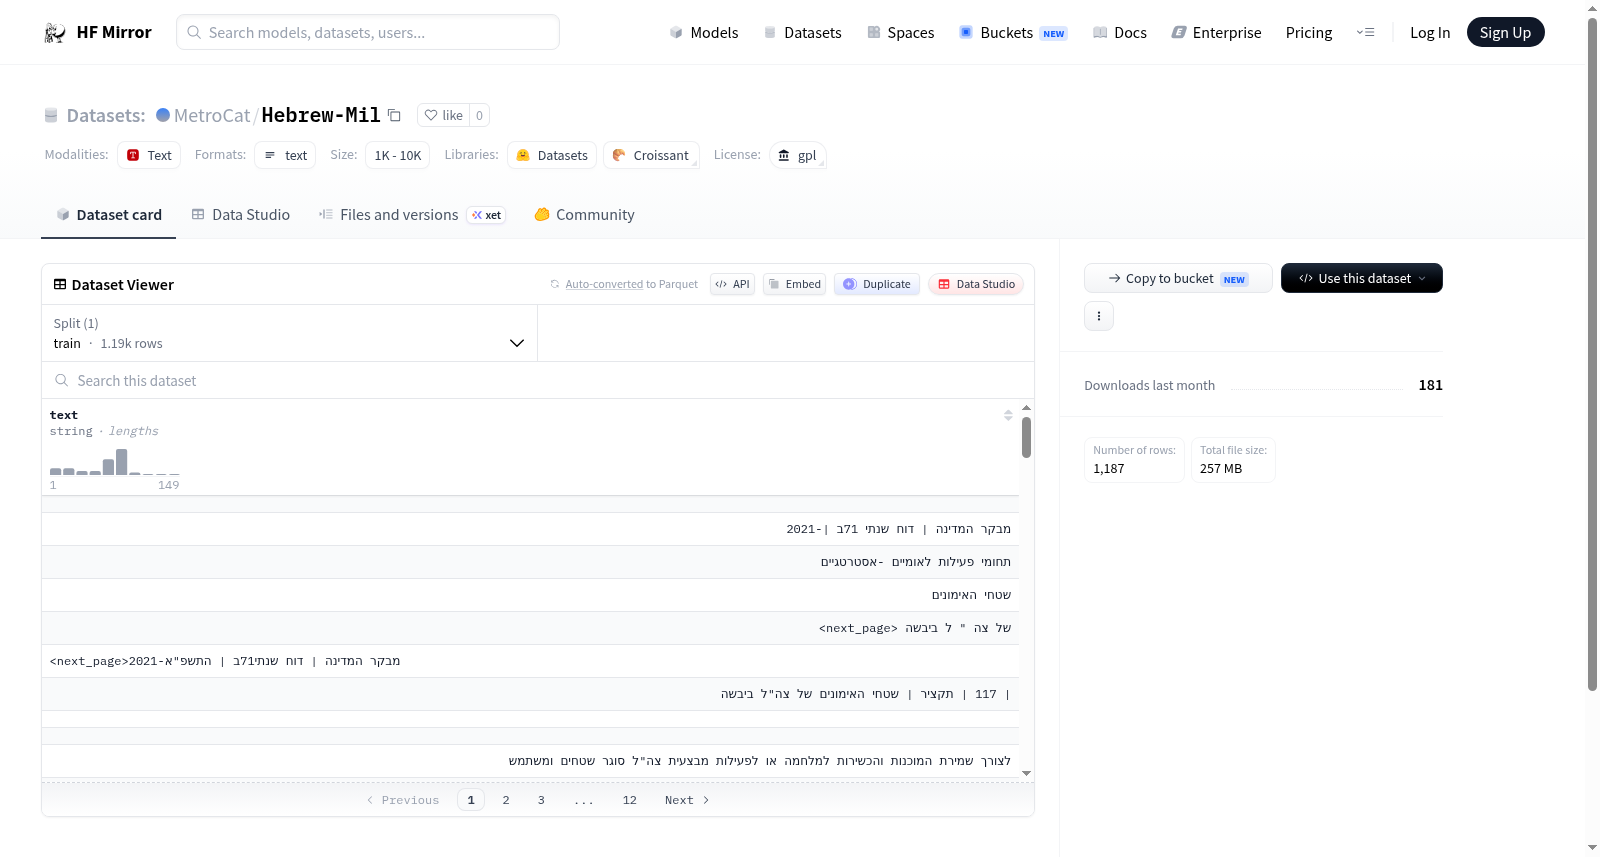Click like count 0 badge

(x=479, y=115)
